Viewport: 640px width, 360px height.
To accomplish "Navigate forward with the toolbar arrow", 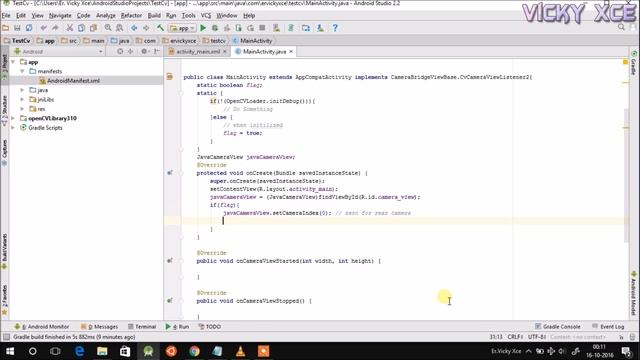I will (146, 28).
